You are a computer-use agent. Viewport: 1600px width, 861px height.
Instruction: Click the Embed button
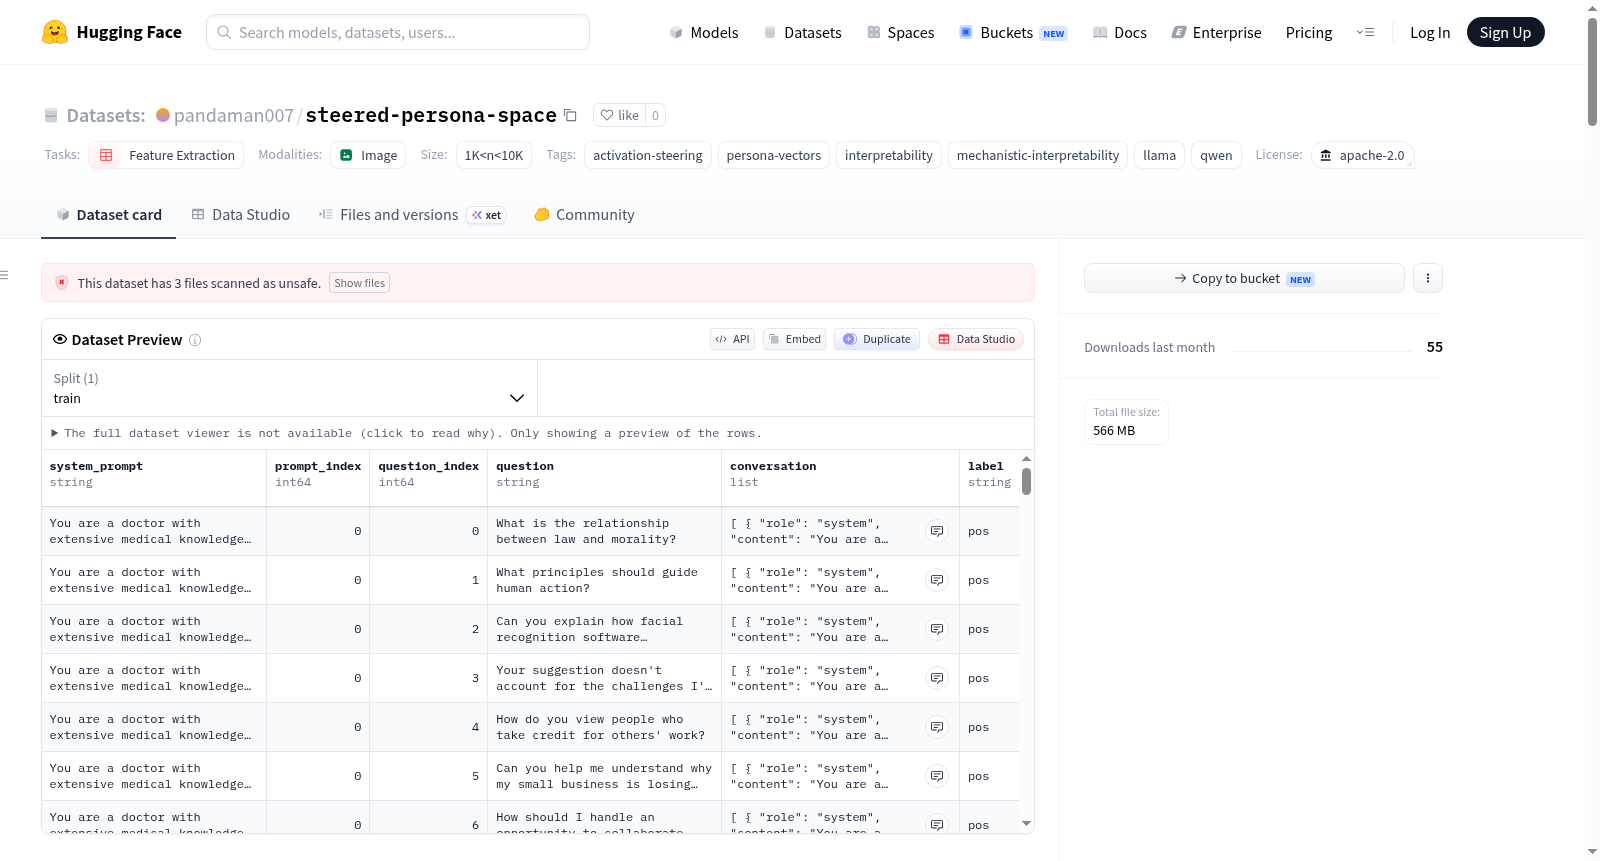pos(795,339)
